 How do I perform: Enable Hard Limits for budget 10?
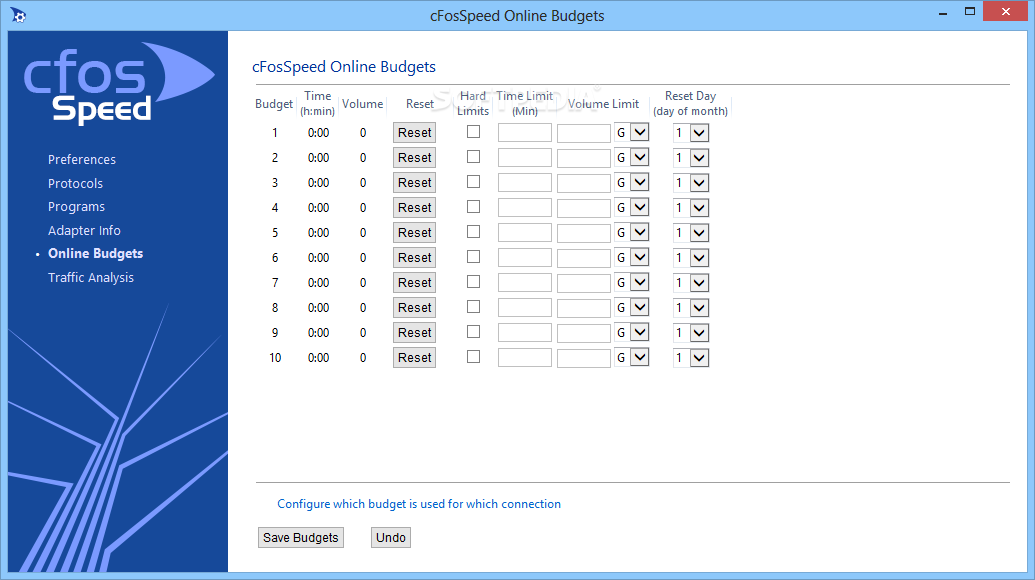(473, 357)
